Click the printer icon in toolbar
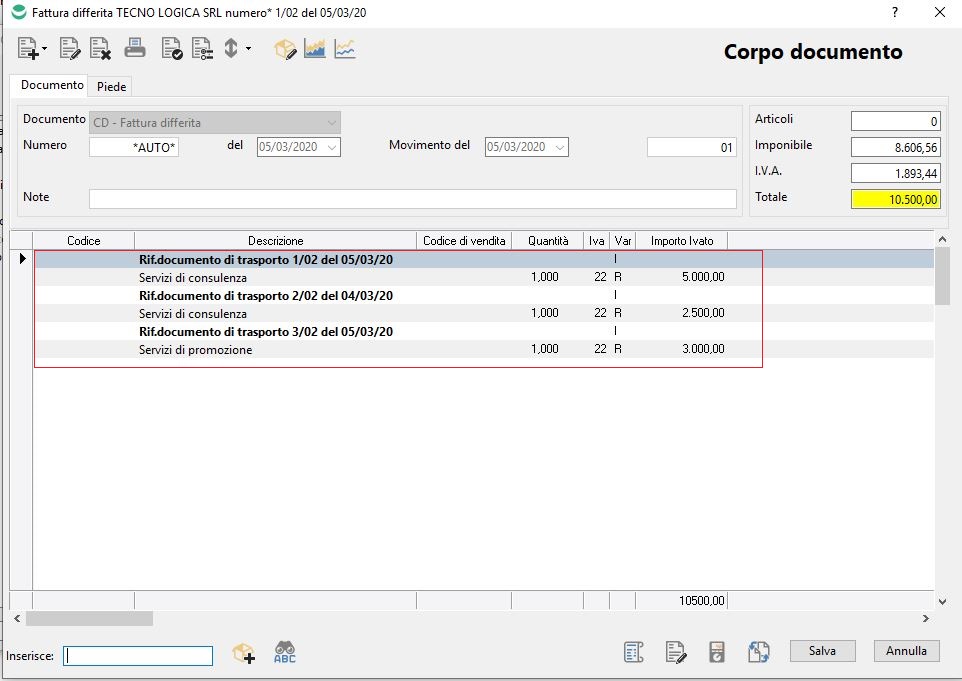 click(135, 48)
